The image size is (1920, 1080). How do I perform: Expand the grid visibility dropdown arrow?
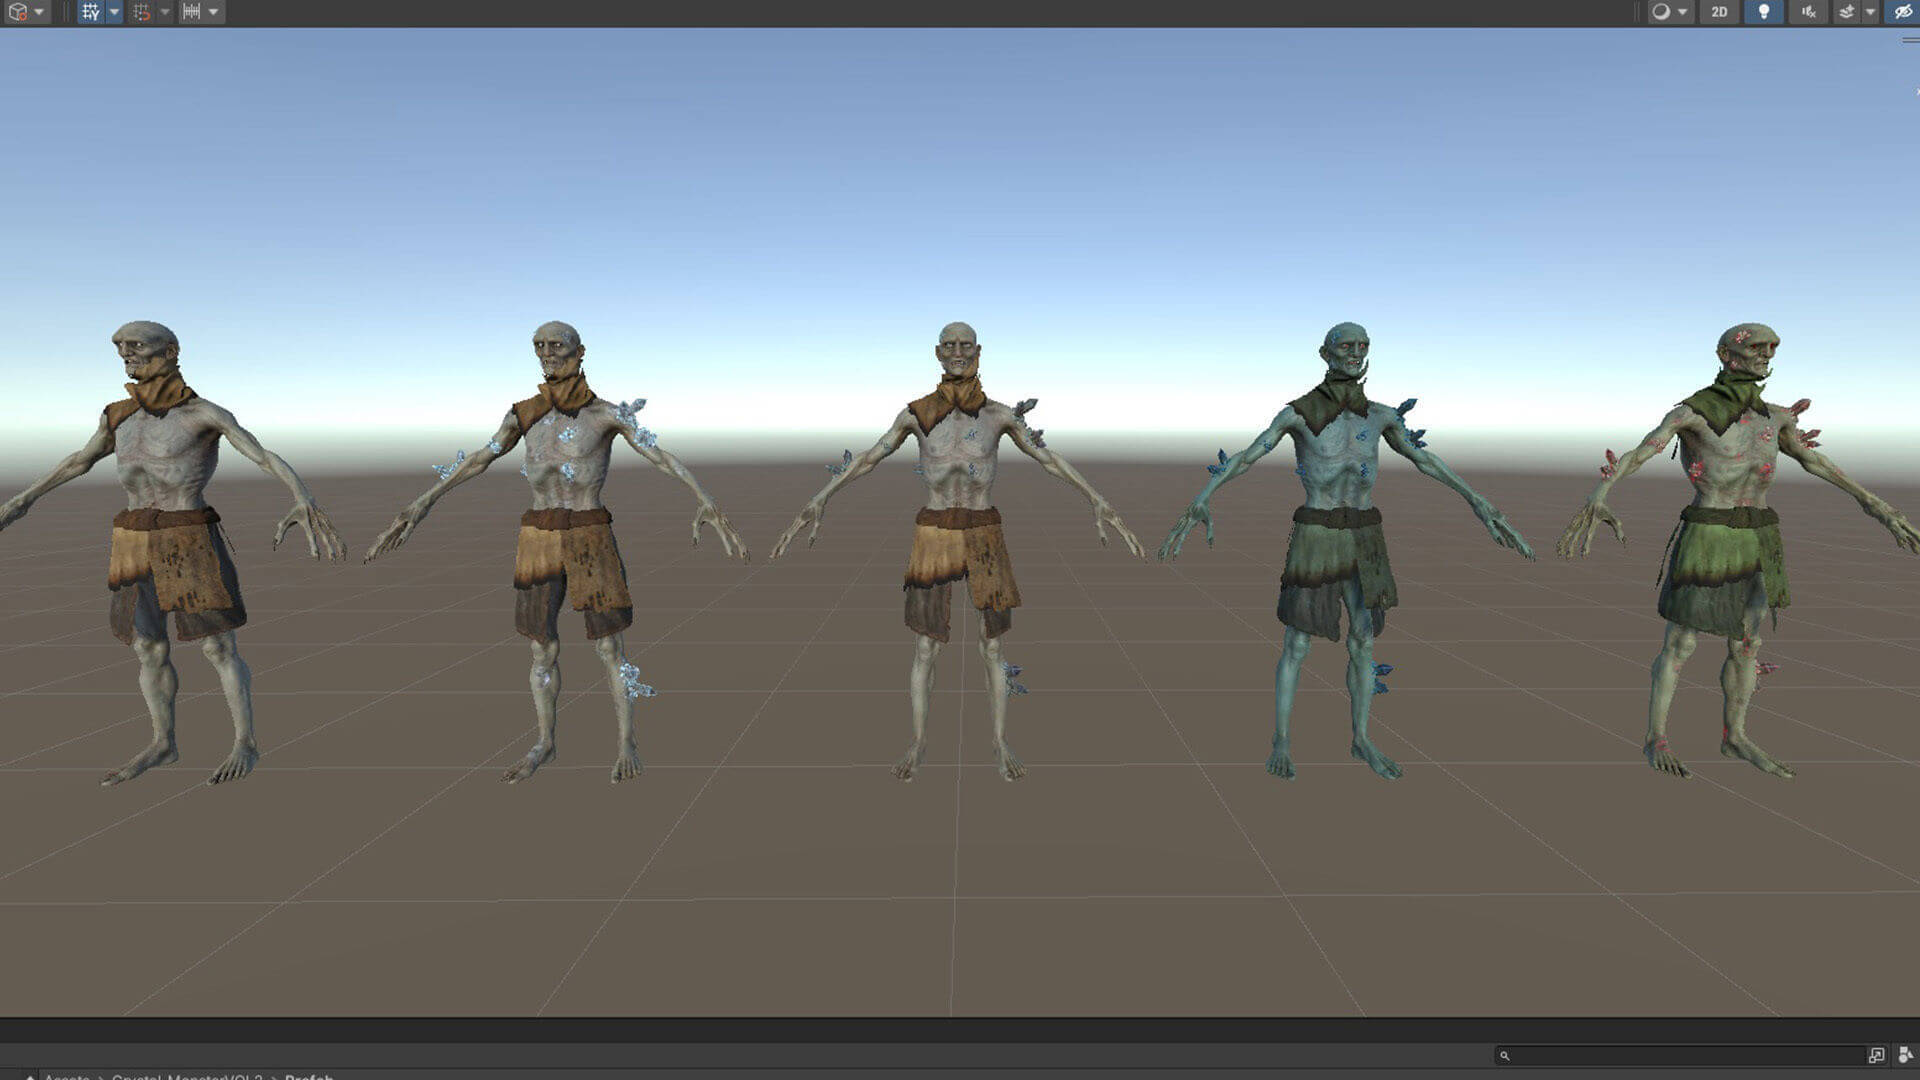[114, 12]
